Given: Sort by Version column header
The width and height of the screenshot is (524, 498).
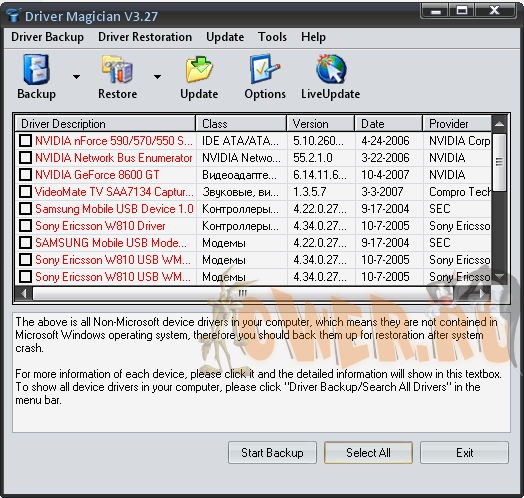Looking at the screenshot, I should (320, 124).
